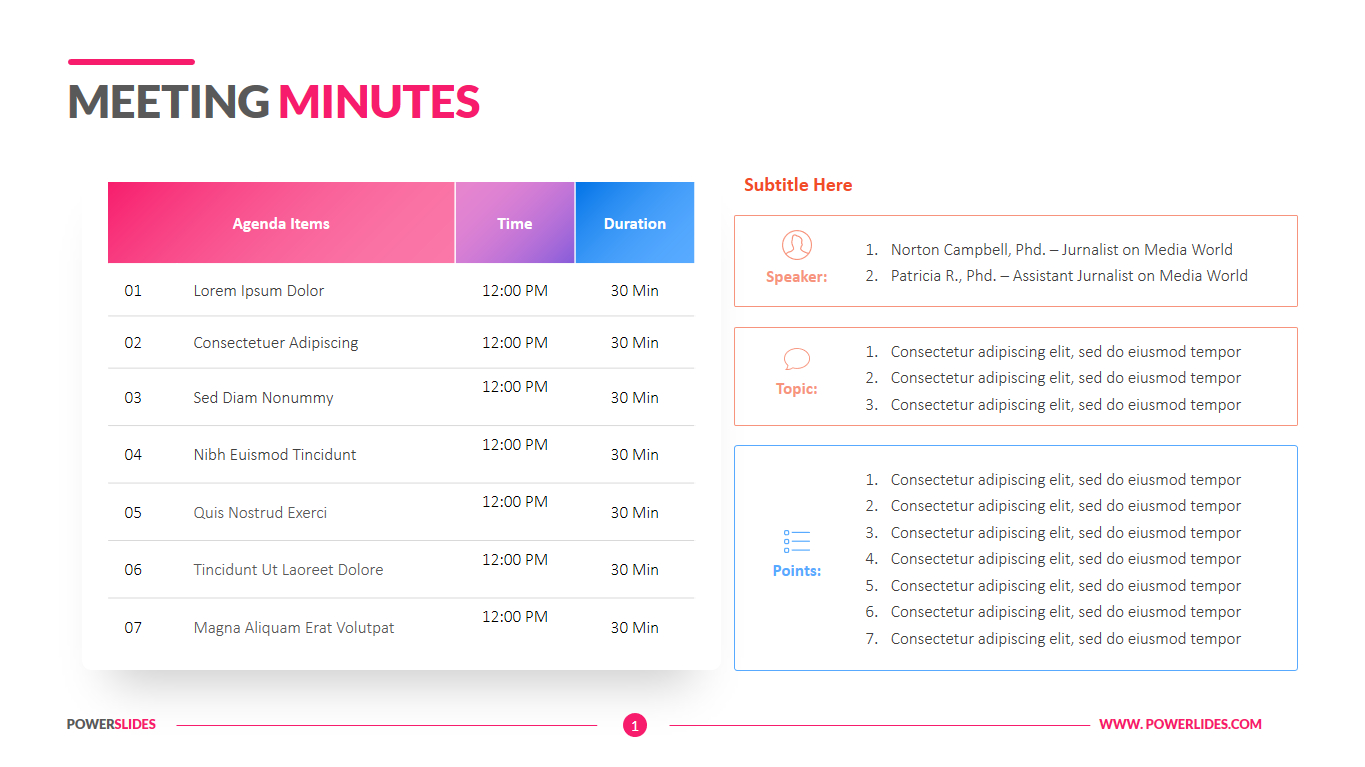The height and width of the screenshot is (767, 1365).
Task: Select the Consectetuer Adipiscing agenda item
Action: click(x=276, y=343)
